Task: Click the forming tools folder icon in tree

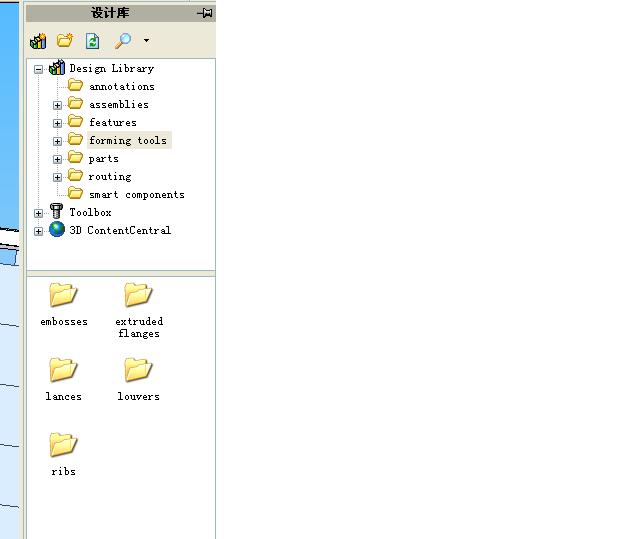Action: [75, 139]
